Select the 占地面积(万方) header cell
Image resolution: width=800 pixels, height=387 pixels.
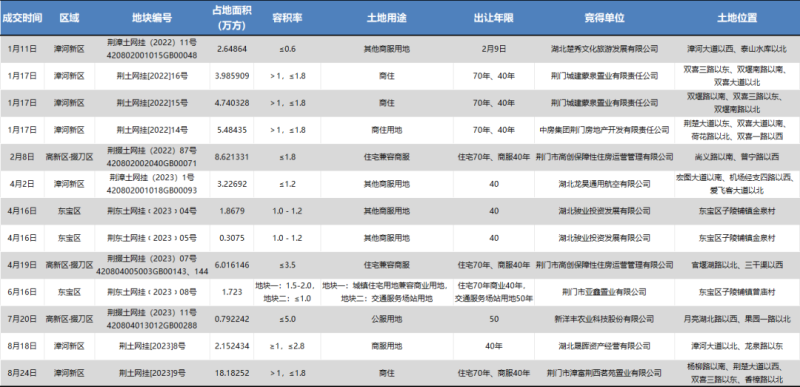(x=232, y=17)
